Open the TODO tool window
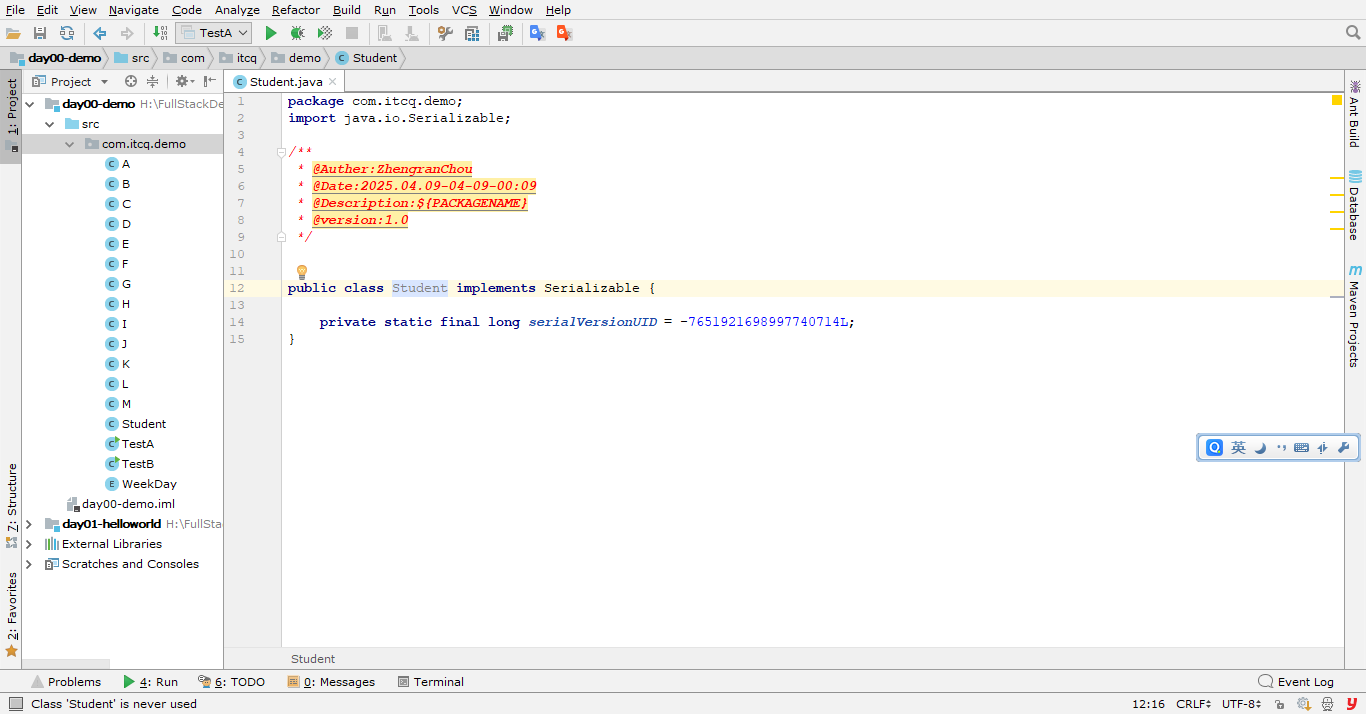Screen dimensions: 1366x714 tap(232, 682)
